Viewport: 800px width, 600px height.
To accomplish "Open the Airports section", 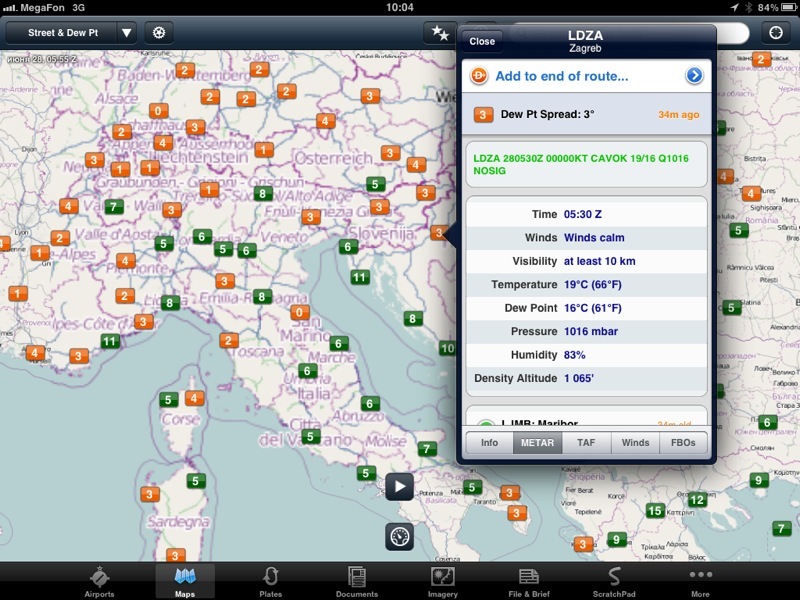I will pyautogui.click(x=99, y=581).
